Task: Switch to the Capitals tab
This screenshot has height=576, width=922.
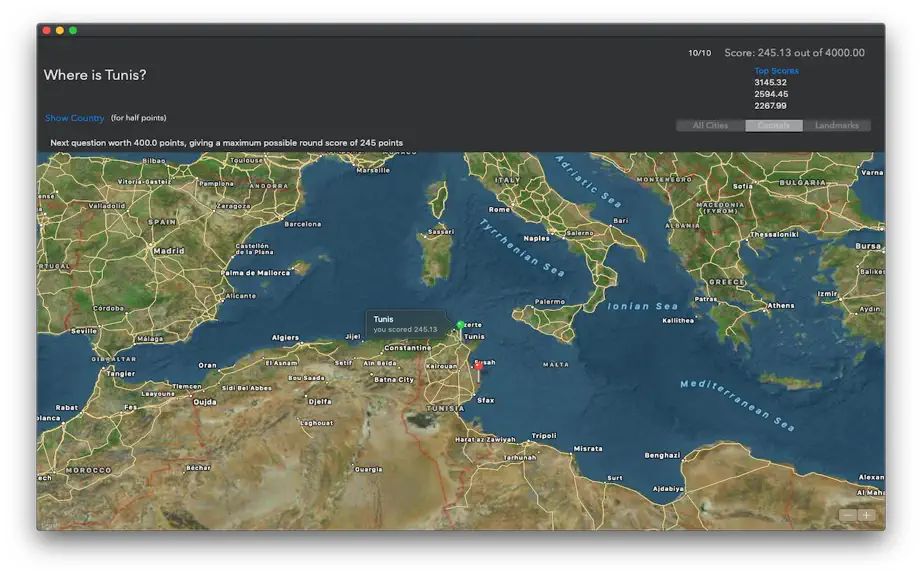Action: point(773,125)
